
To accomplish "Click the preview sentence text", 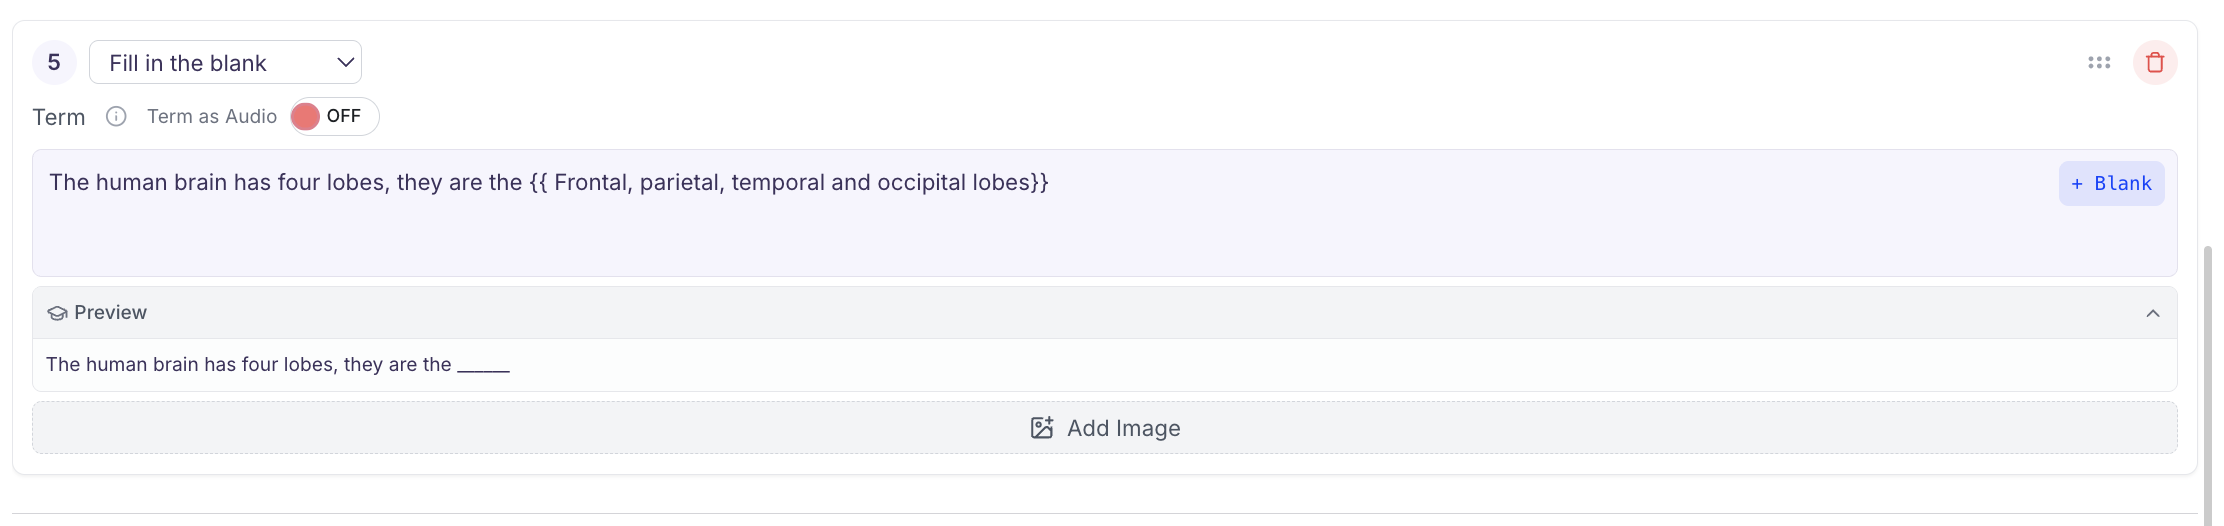I will (248, 365).
